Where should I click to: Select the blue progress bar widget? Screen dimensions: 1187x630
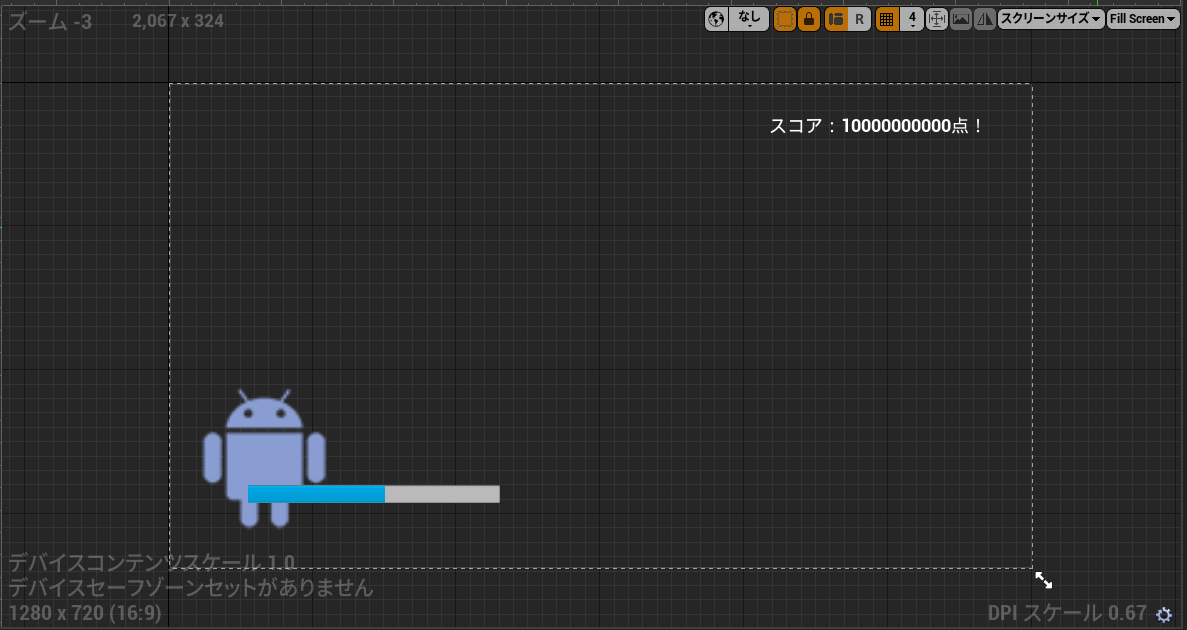click(373, 494)
